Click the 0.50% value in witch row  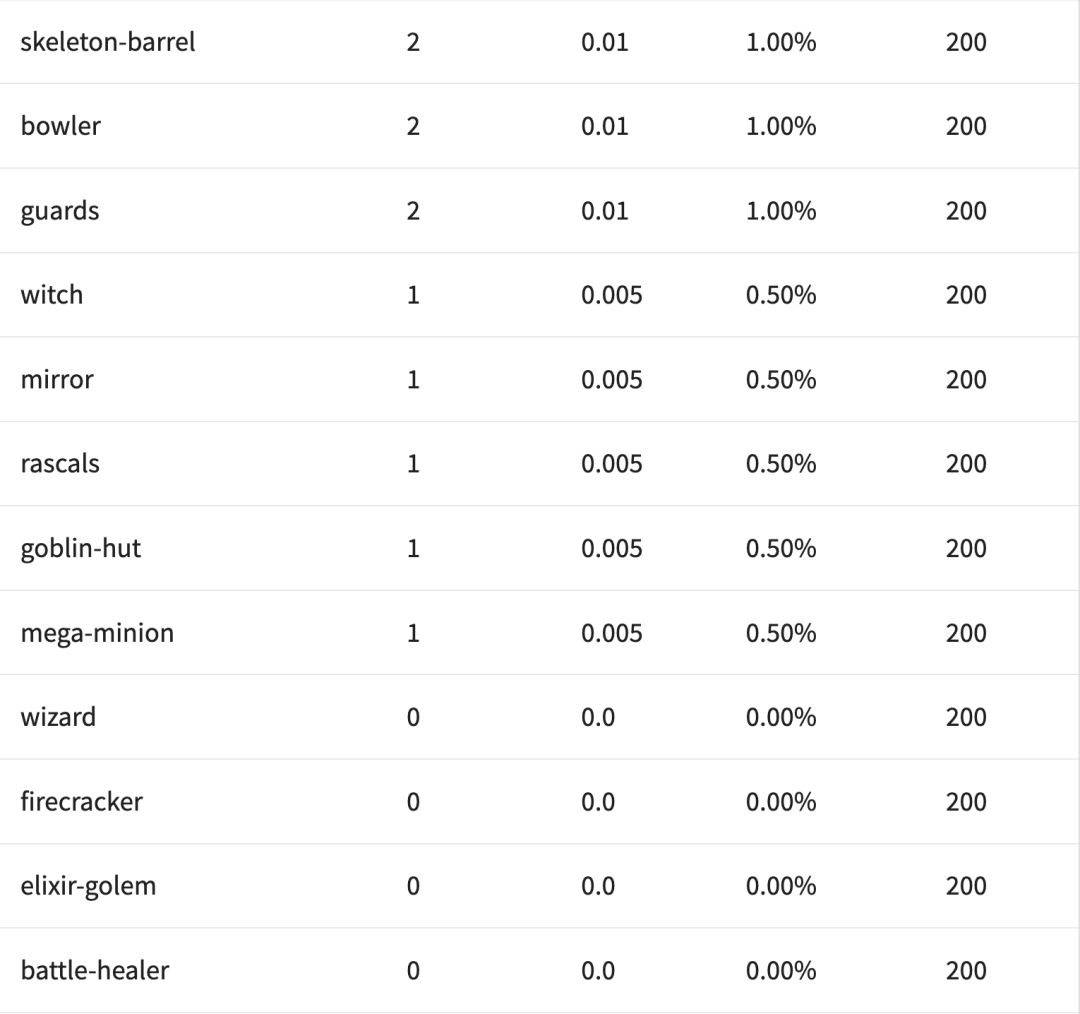click(x=781, y=295)
